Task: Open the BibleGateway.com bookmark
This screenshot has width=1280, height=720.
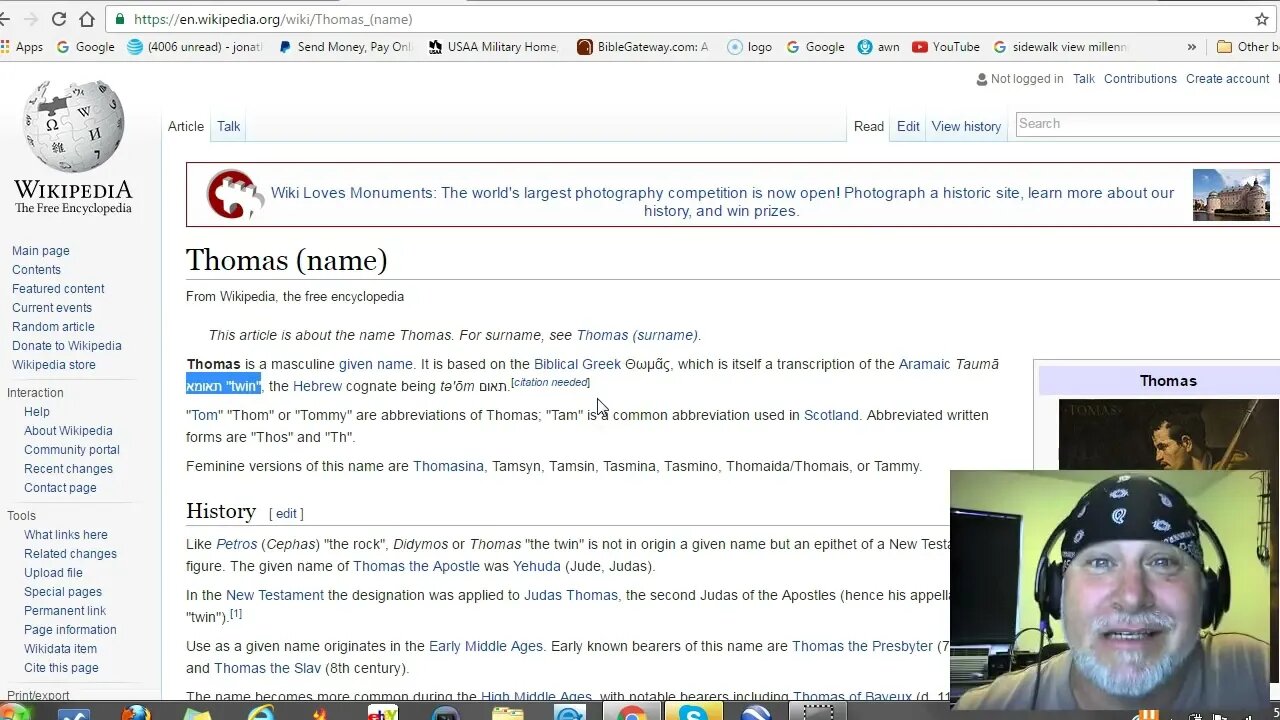Action: tap(643, 47)
